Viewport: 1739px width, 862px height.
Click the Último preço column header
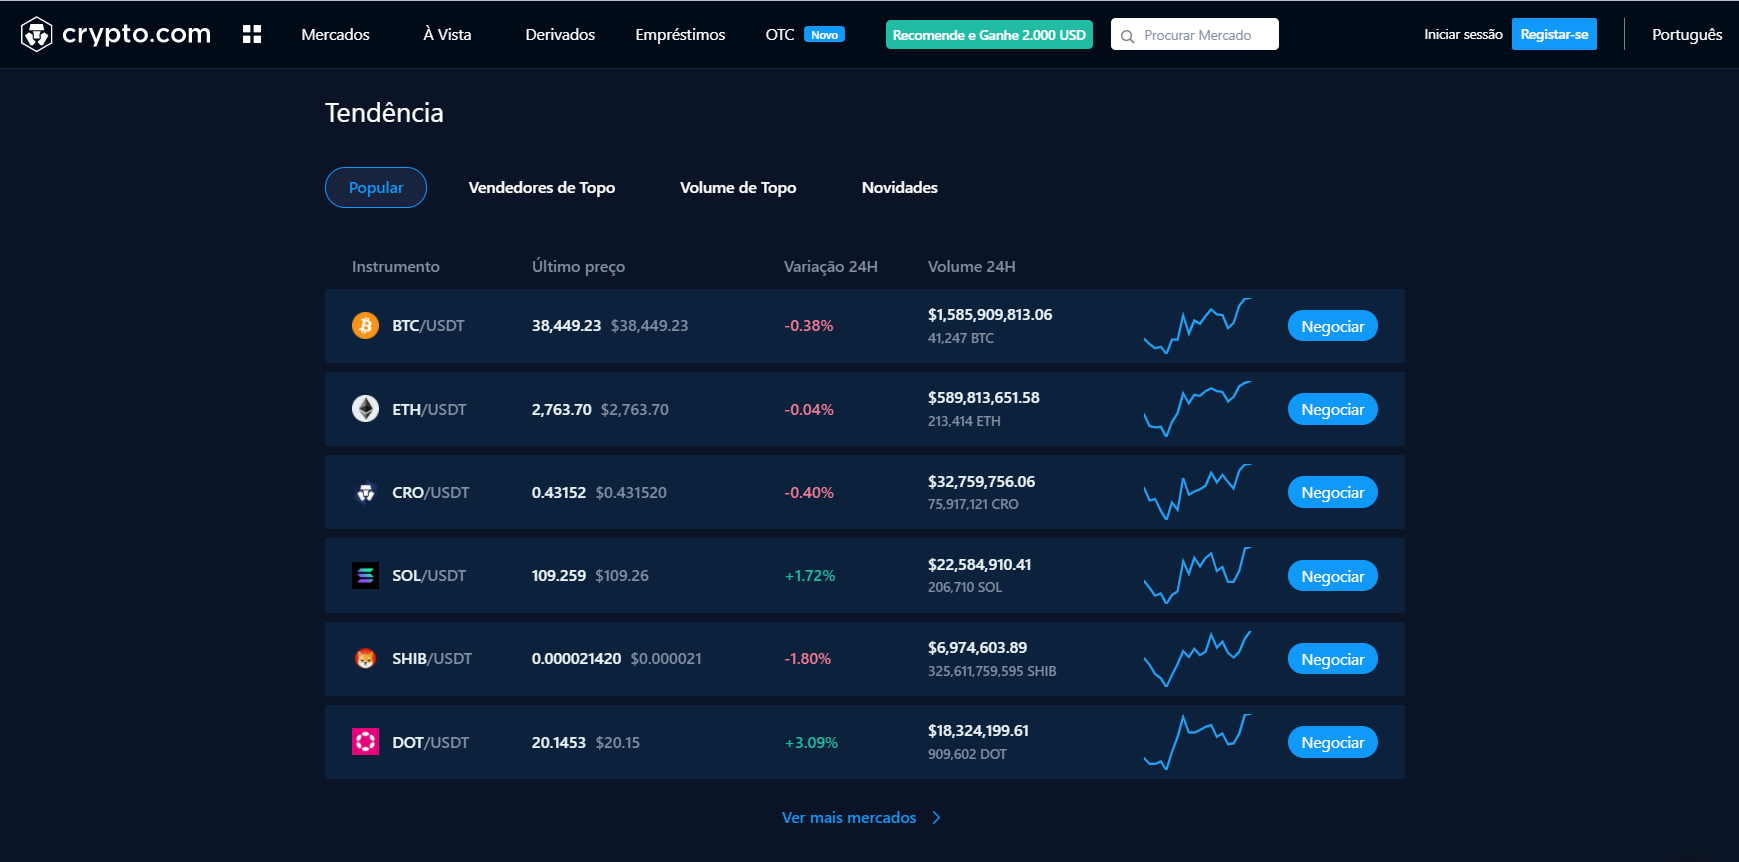pyautogui.click(x=578, y=267)
